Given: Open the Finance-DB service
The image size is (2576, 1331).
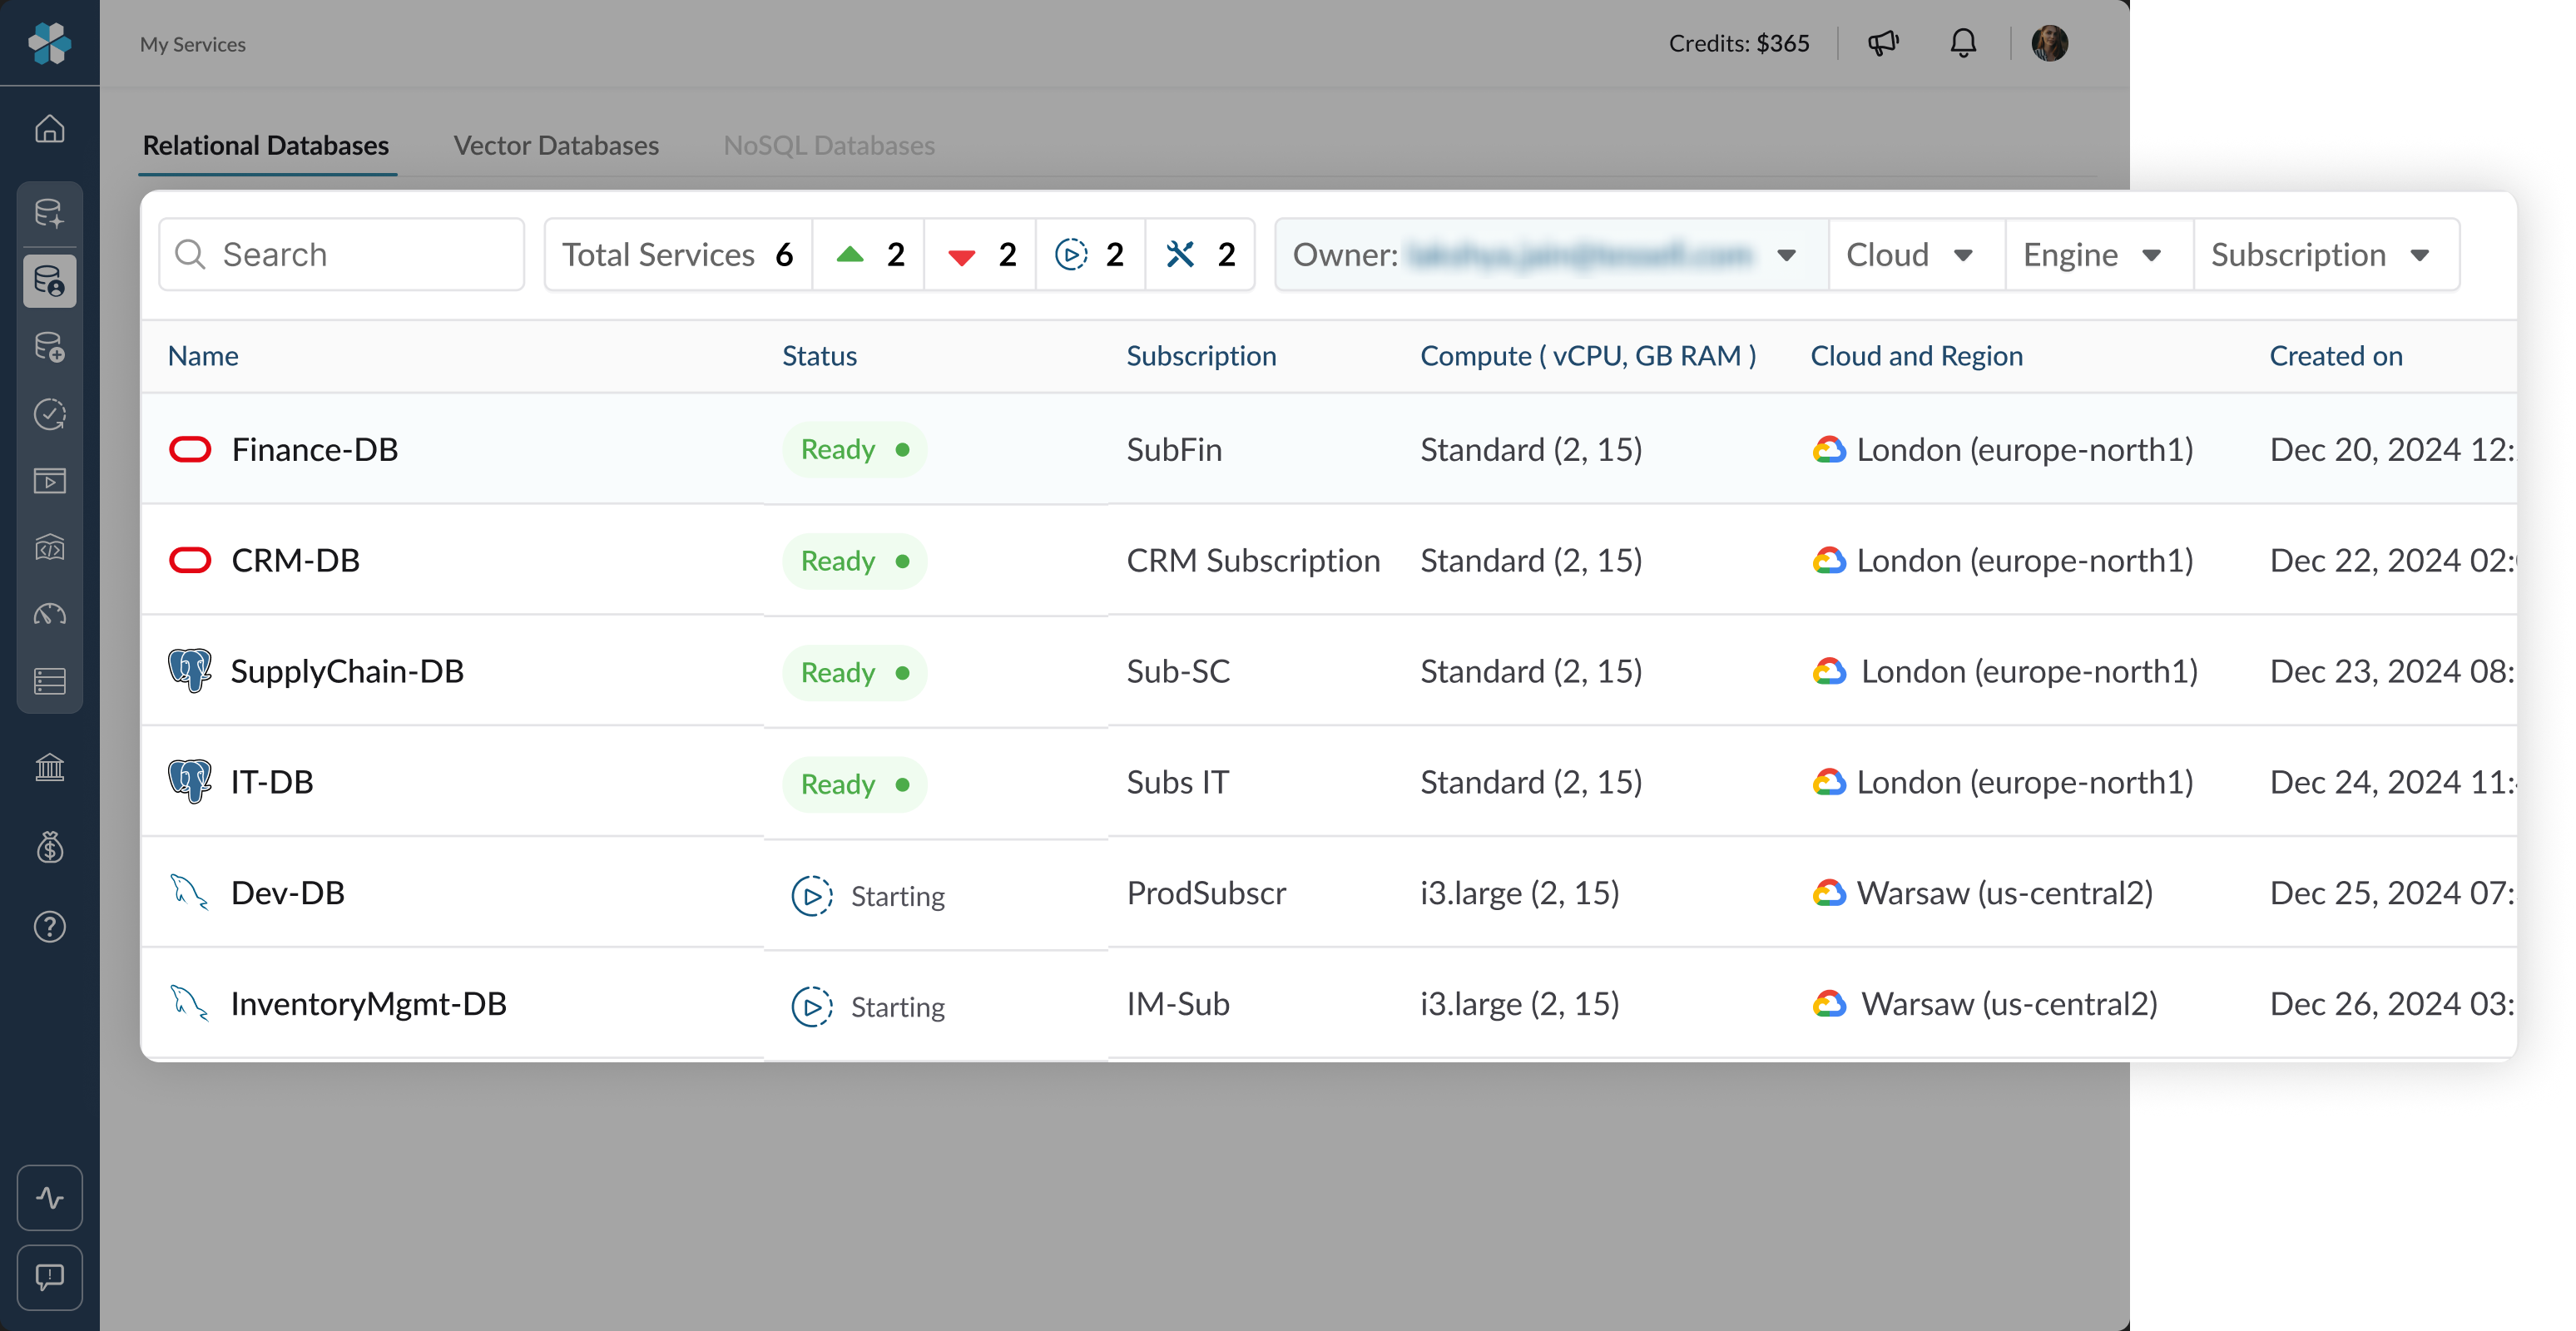Looking at the screenshot, I should (315, 450).
